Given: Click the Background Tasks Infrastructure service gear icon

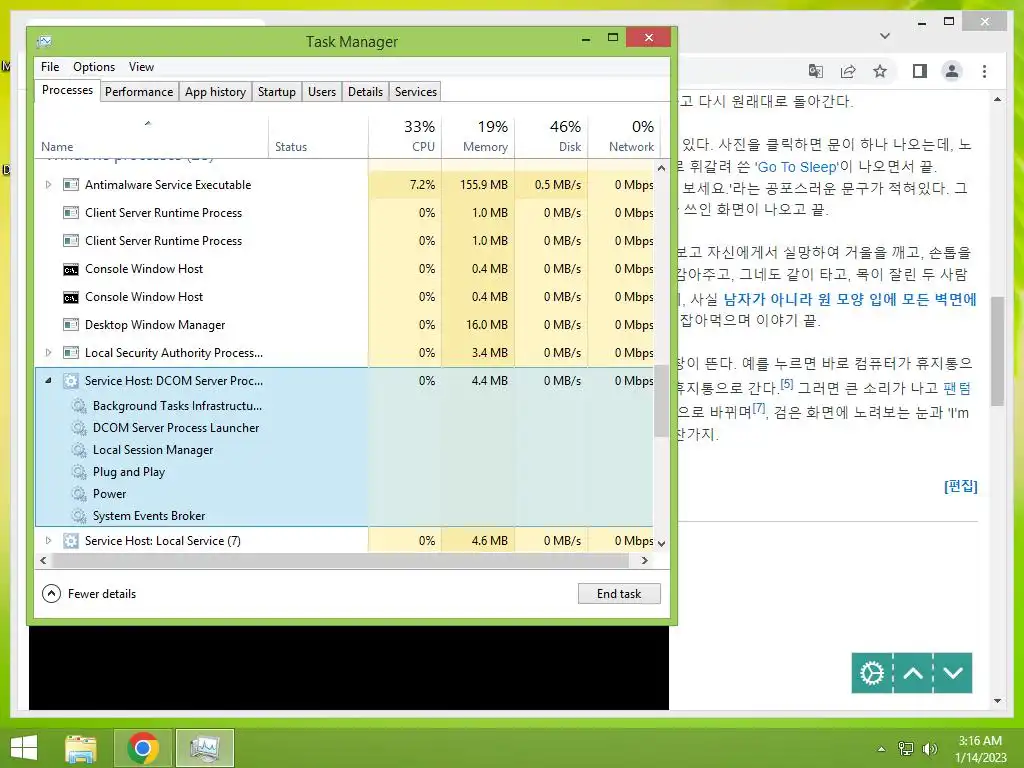Looking at the screenshot, I should tap(79, 406).
